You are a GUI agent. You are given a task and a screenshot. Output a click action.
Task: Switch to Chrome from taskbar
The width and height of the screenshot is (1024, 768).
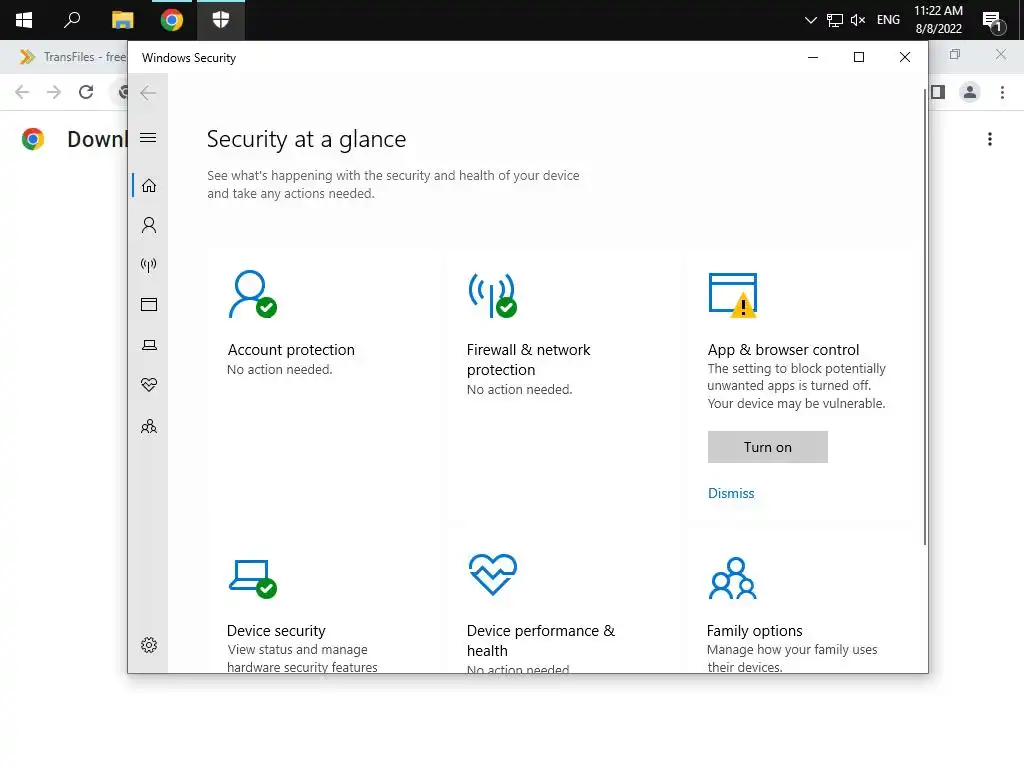click(172, 20)
